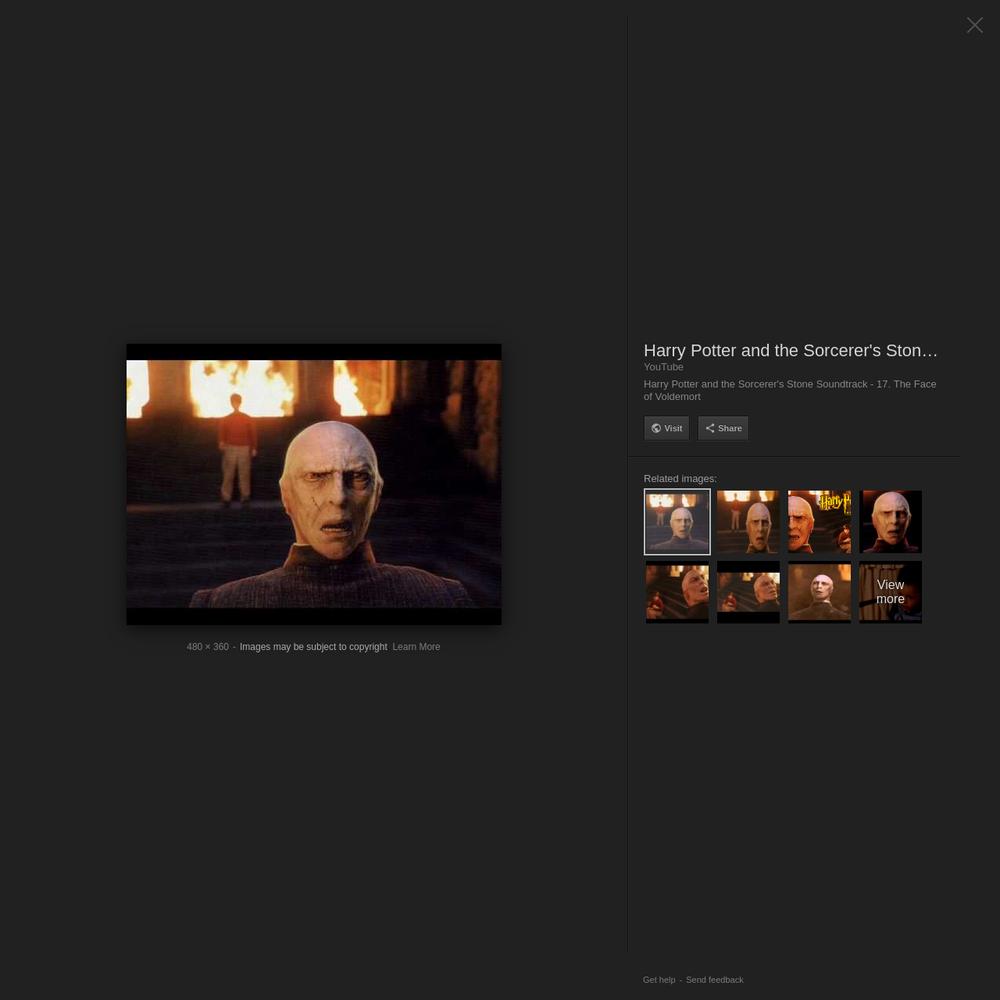Open the Learn More copyright link
1000x1000 pixels.
point(416,647)
